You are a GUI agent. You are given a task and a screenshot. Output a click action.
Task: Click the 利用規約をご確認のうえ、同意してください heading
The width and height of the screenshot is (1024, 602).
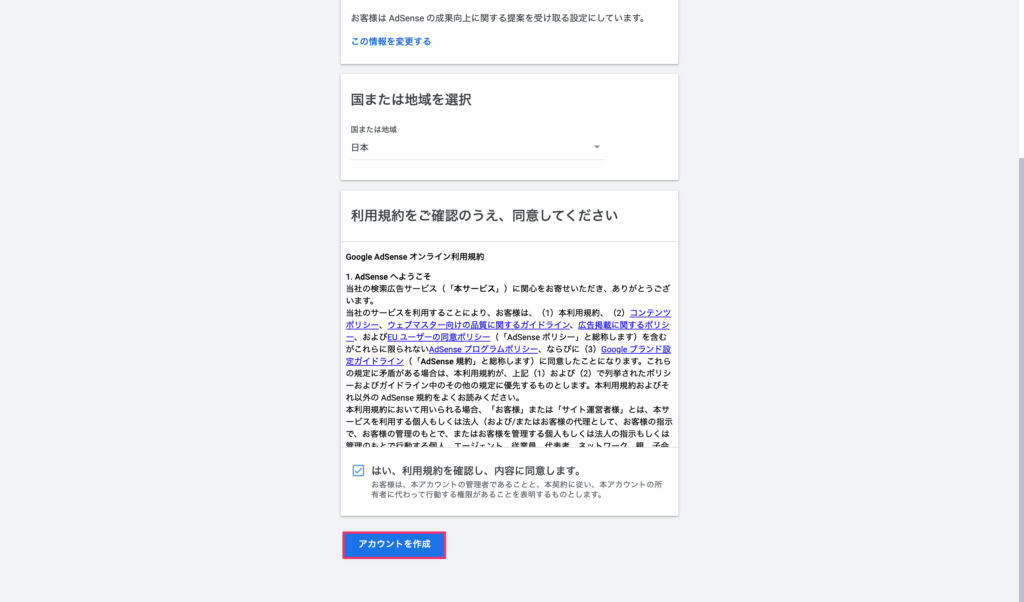coord(484,215)
